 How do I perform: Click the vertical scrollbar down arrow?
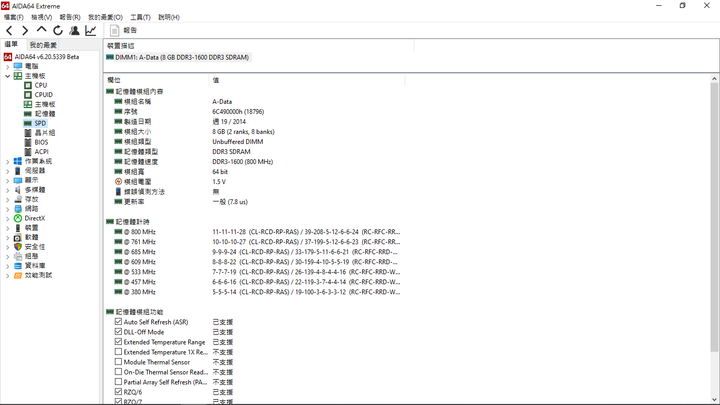click(714, 399)
